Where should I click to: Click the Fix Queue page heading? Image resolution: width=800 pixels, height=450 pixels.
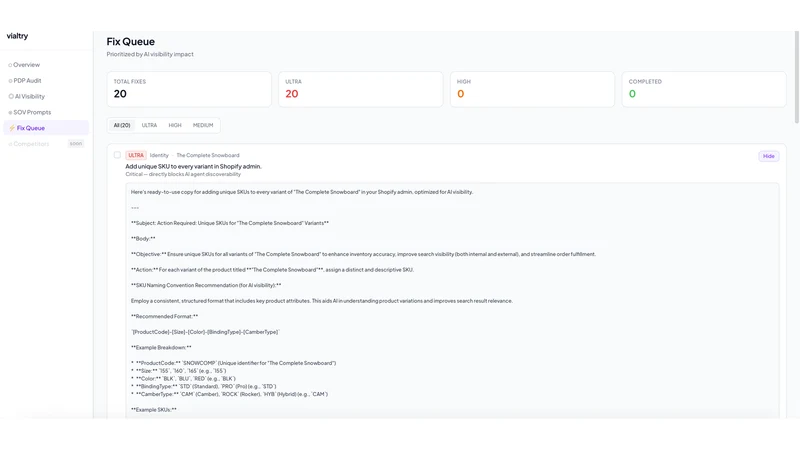point(131,42)
